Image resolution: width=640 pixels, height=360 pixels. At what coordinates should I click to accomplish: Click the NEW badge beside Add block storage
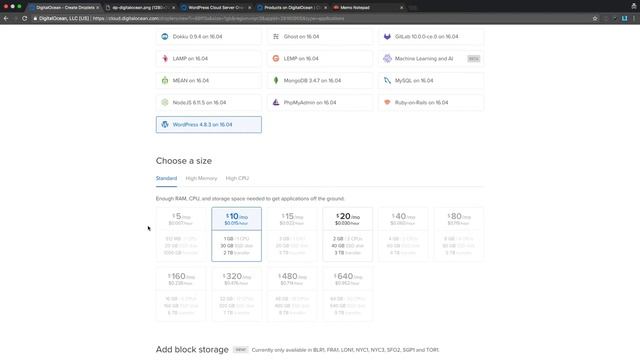[x=240, y=350]
